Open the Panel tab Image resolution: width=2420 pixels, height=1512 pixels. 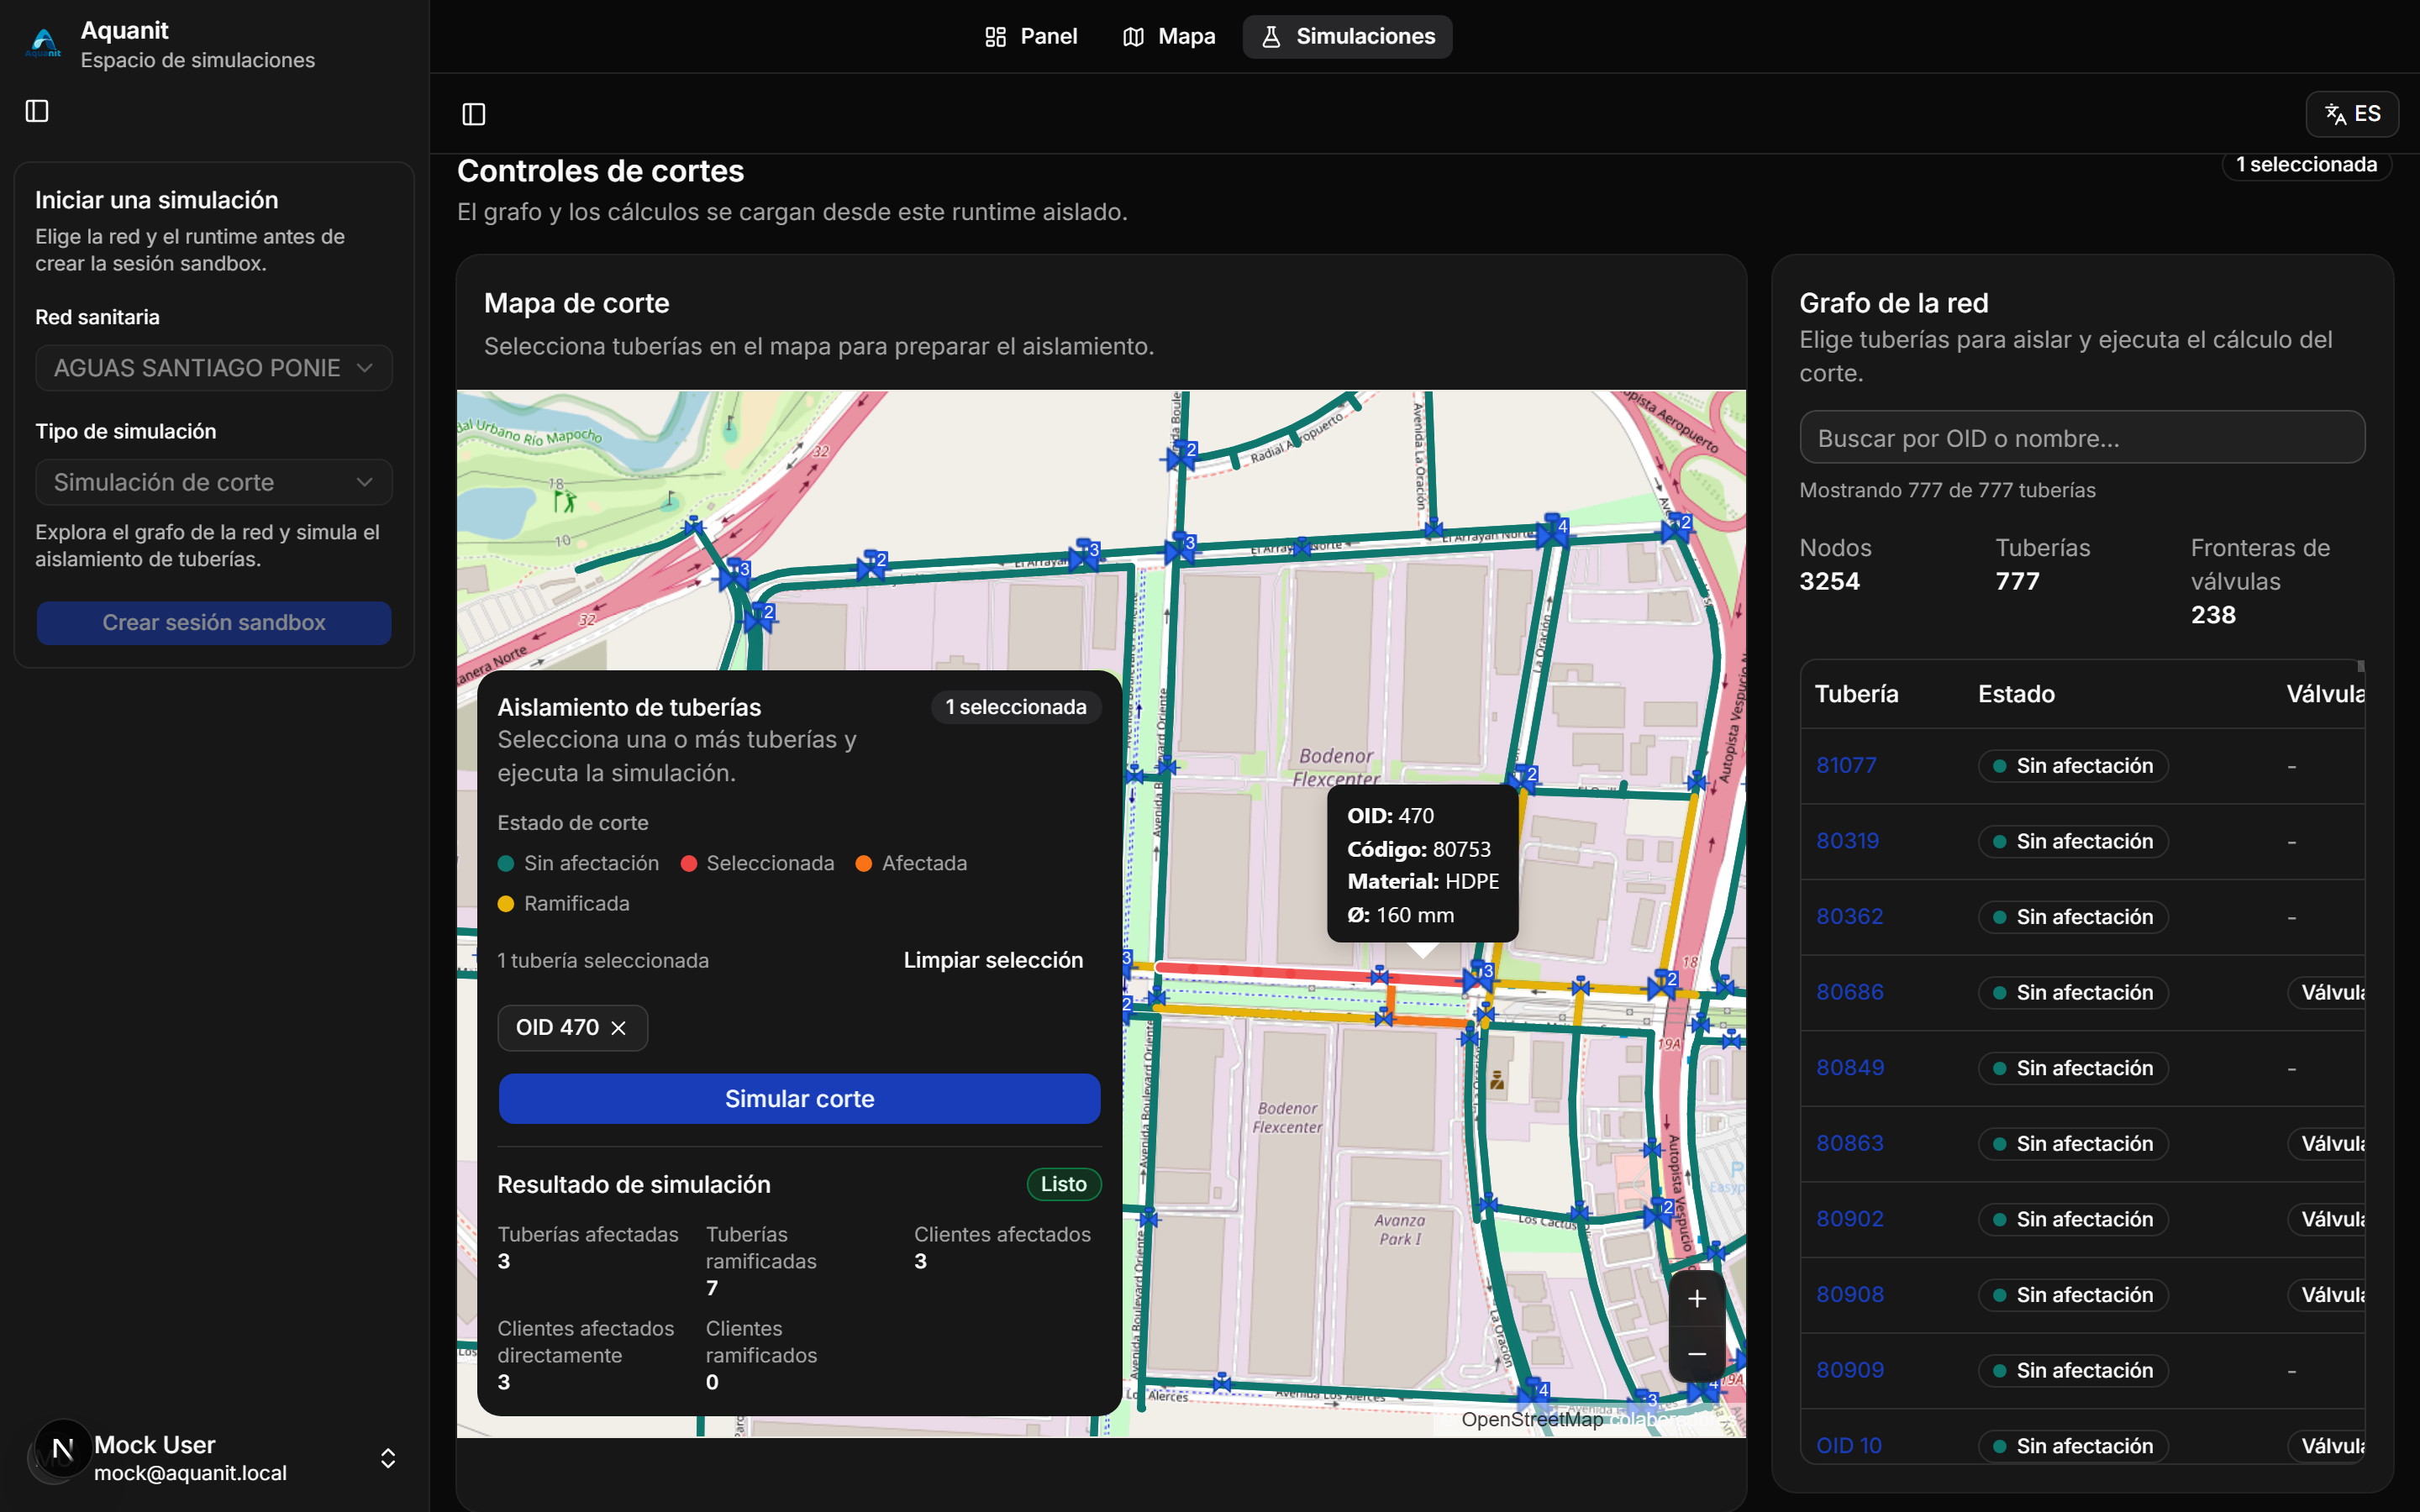tap(1031, 37)
